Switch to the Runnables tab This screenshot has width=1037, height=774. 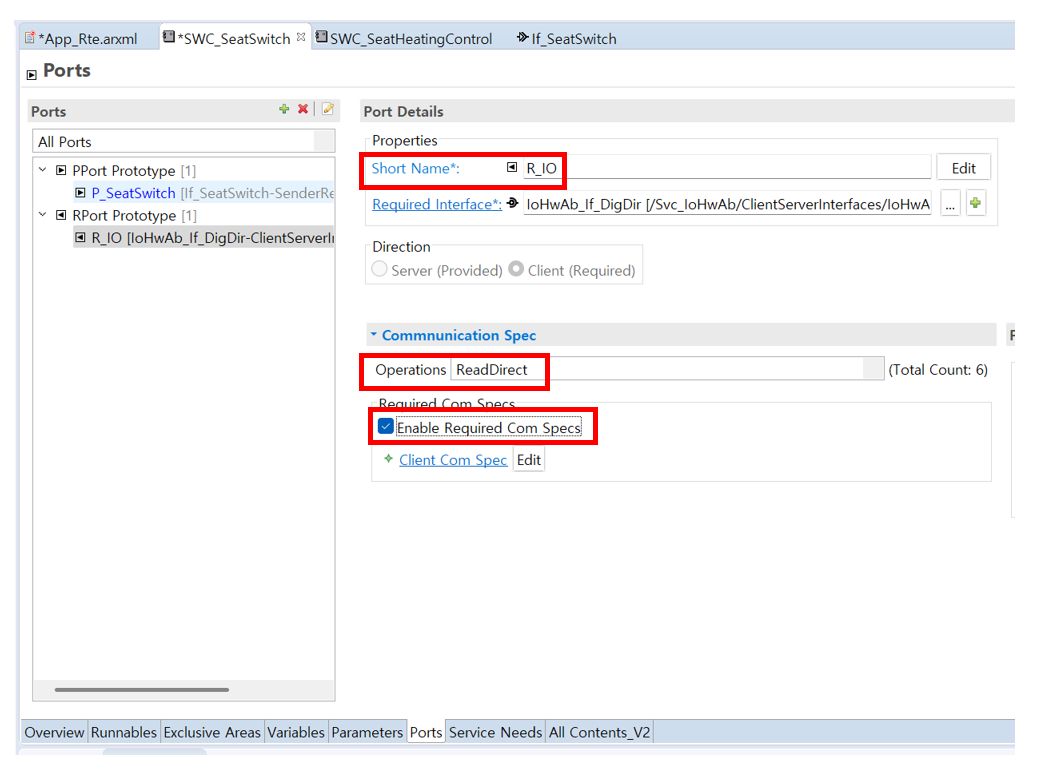click(124, 732)
